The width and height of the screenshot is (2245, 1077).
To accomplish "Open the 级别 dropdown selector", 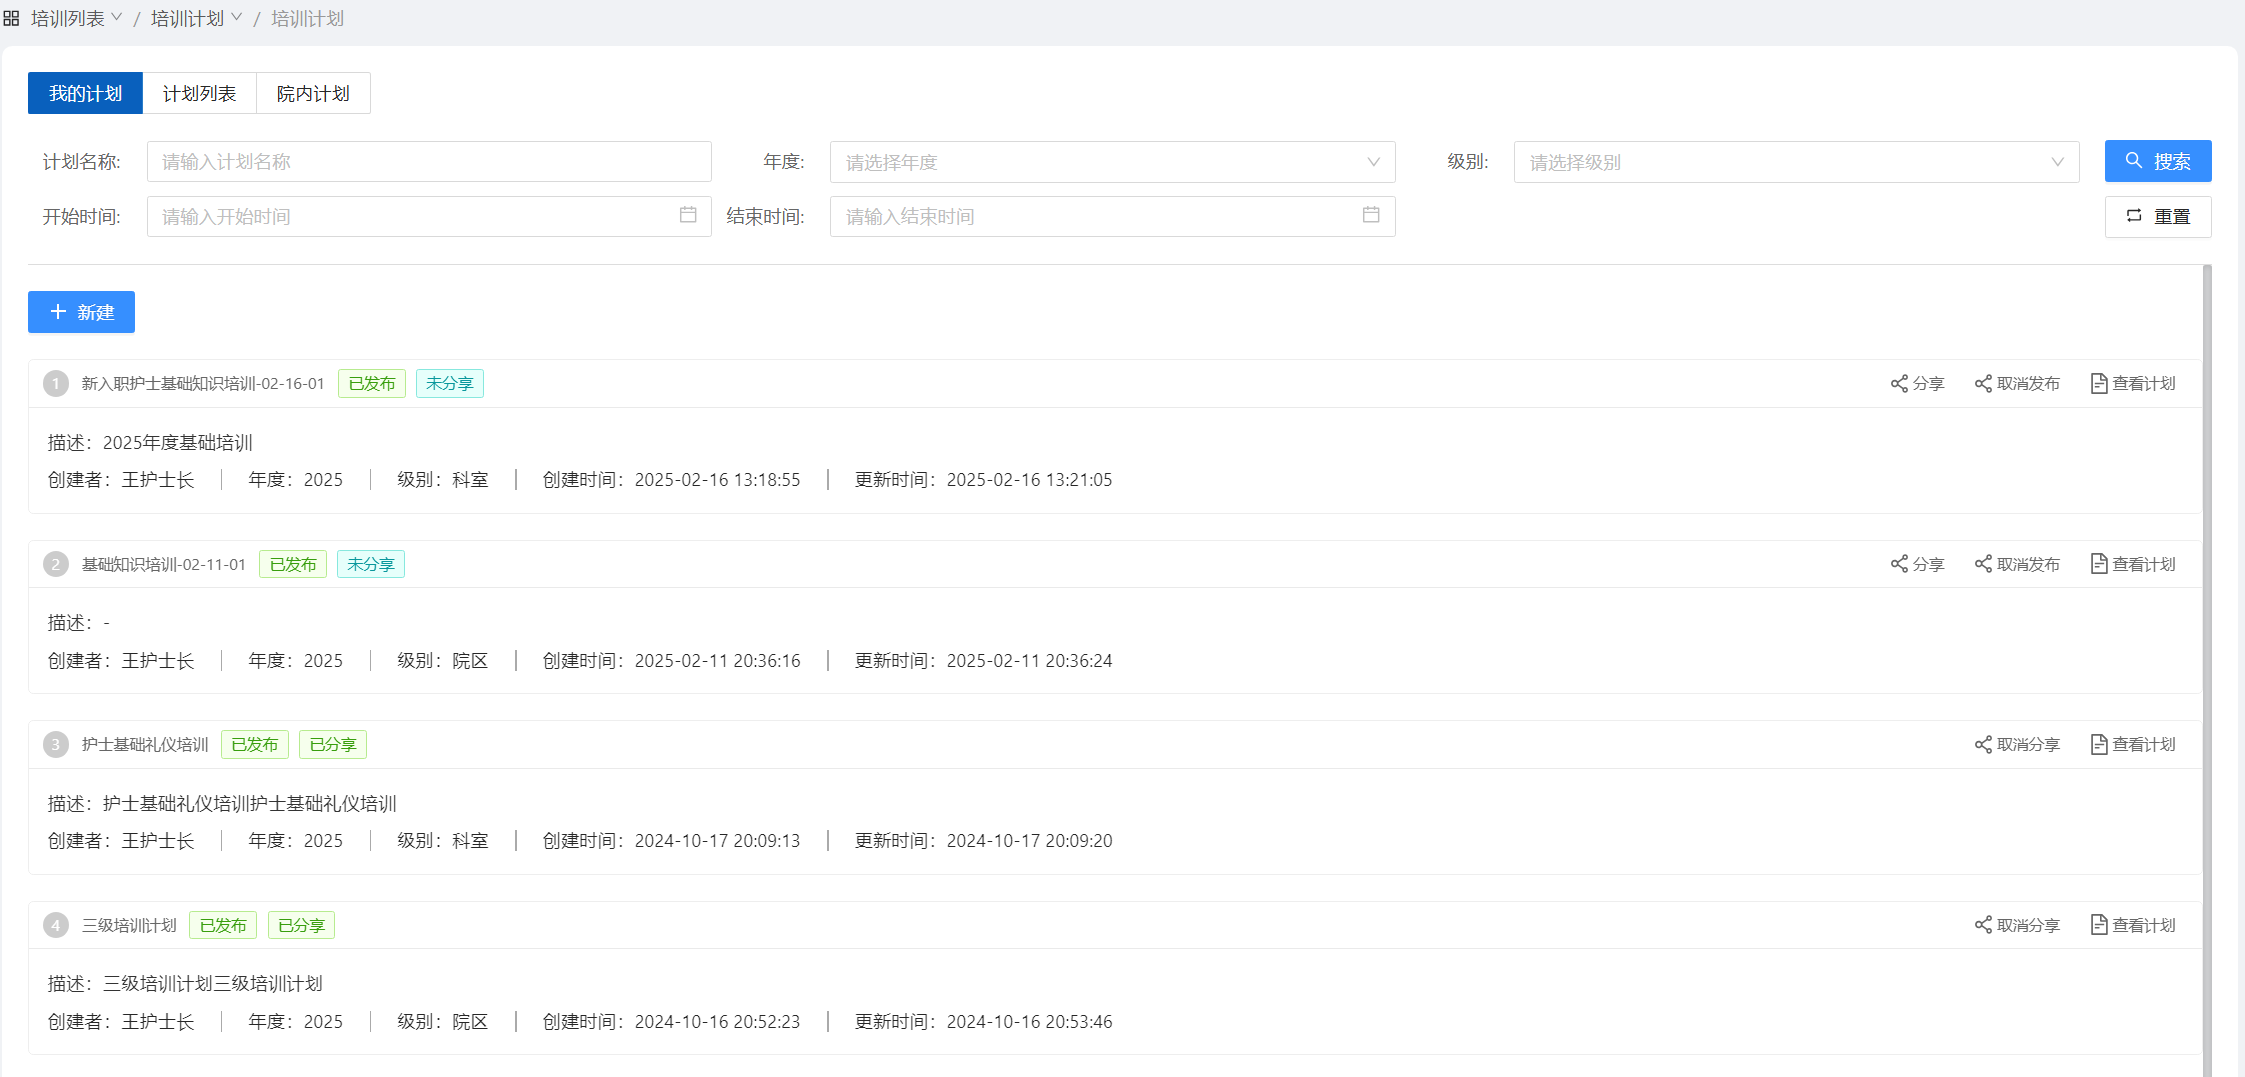I will coord(1796,162).
